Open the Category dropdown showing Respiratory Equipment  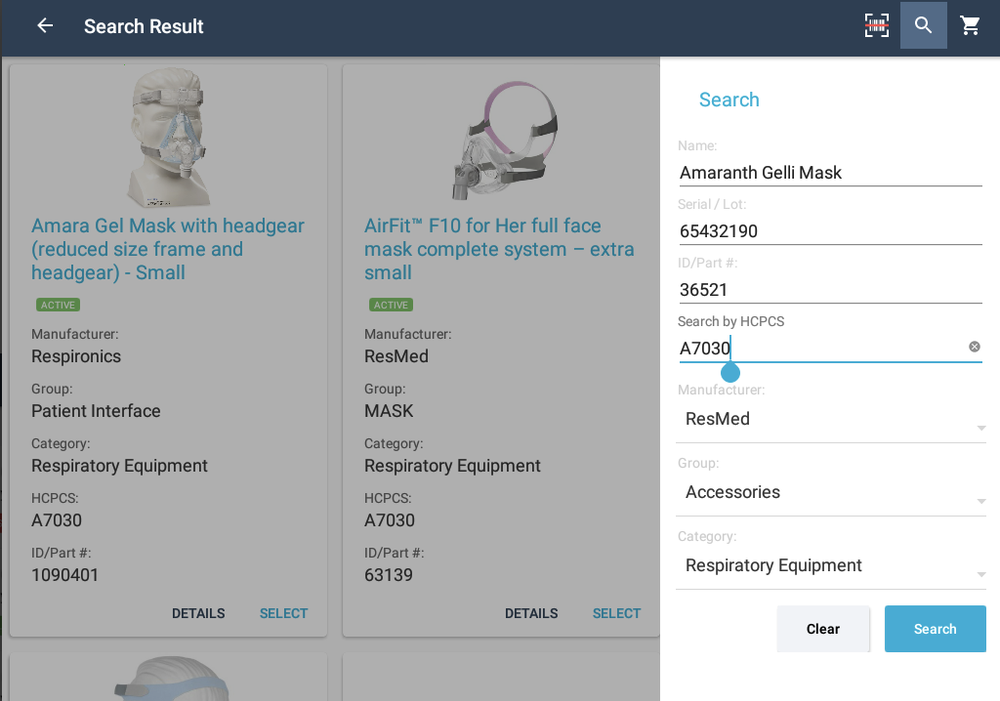tap(831, 565)
